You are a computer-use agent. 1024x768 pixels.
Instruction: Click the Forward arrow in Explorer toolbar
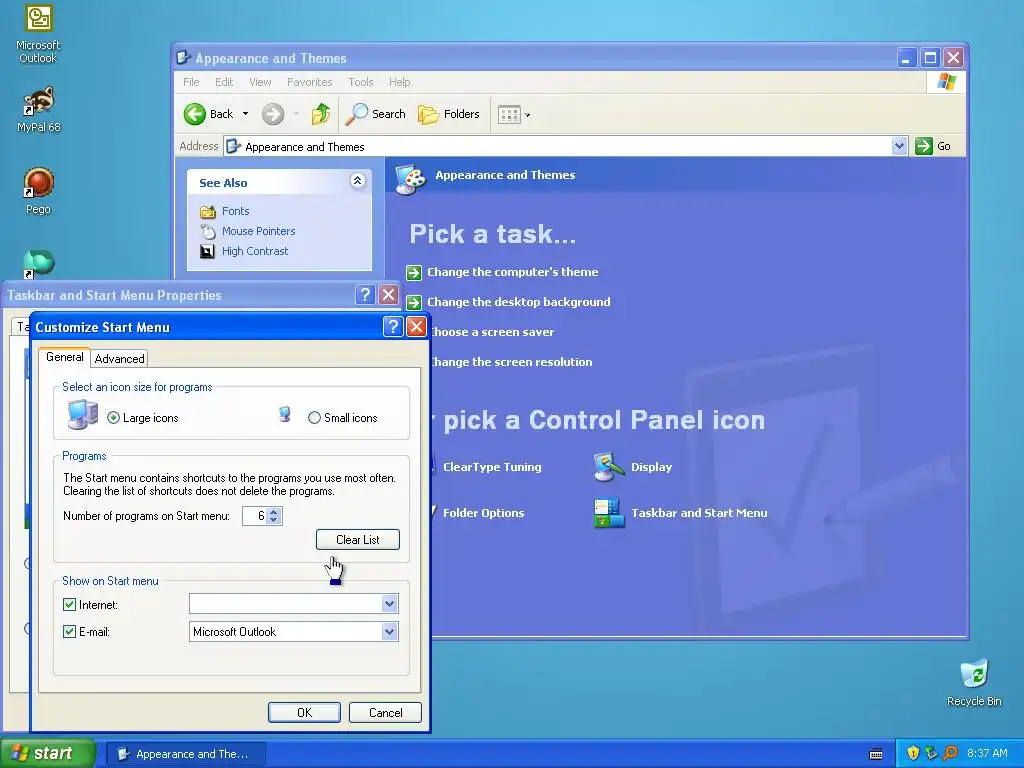point(273,114)
